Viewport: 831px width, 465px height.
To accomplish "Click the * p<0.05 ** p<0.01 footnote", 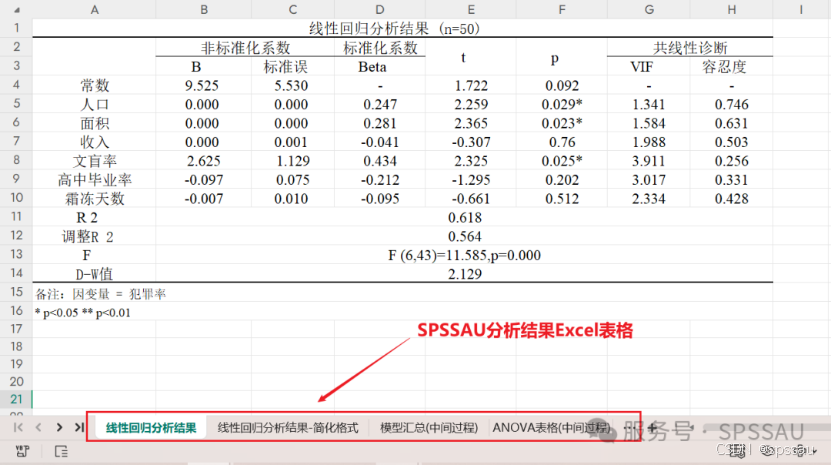I will point(83,313).
